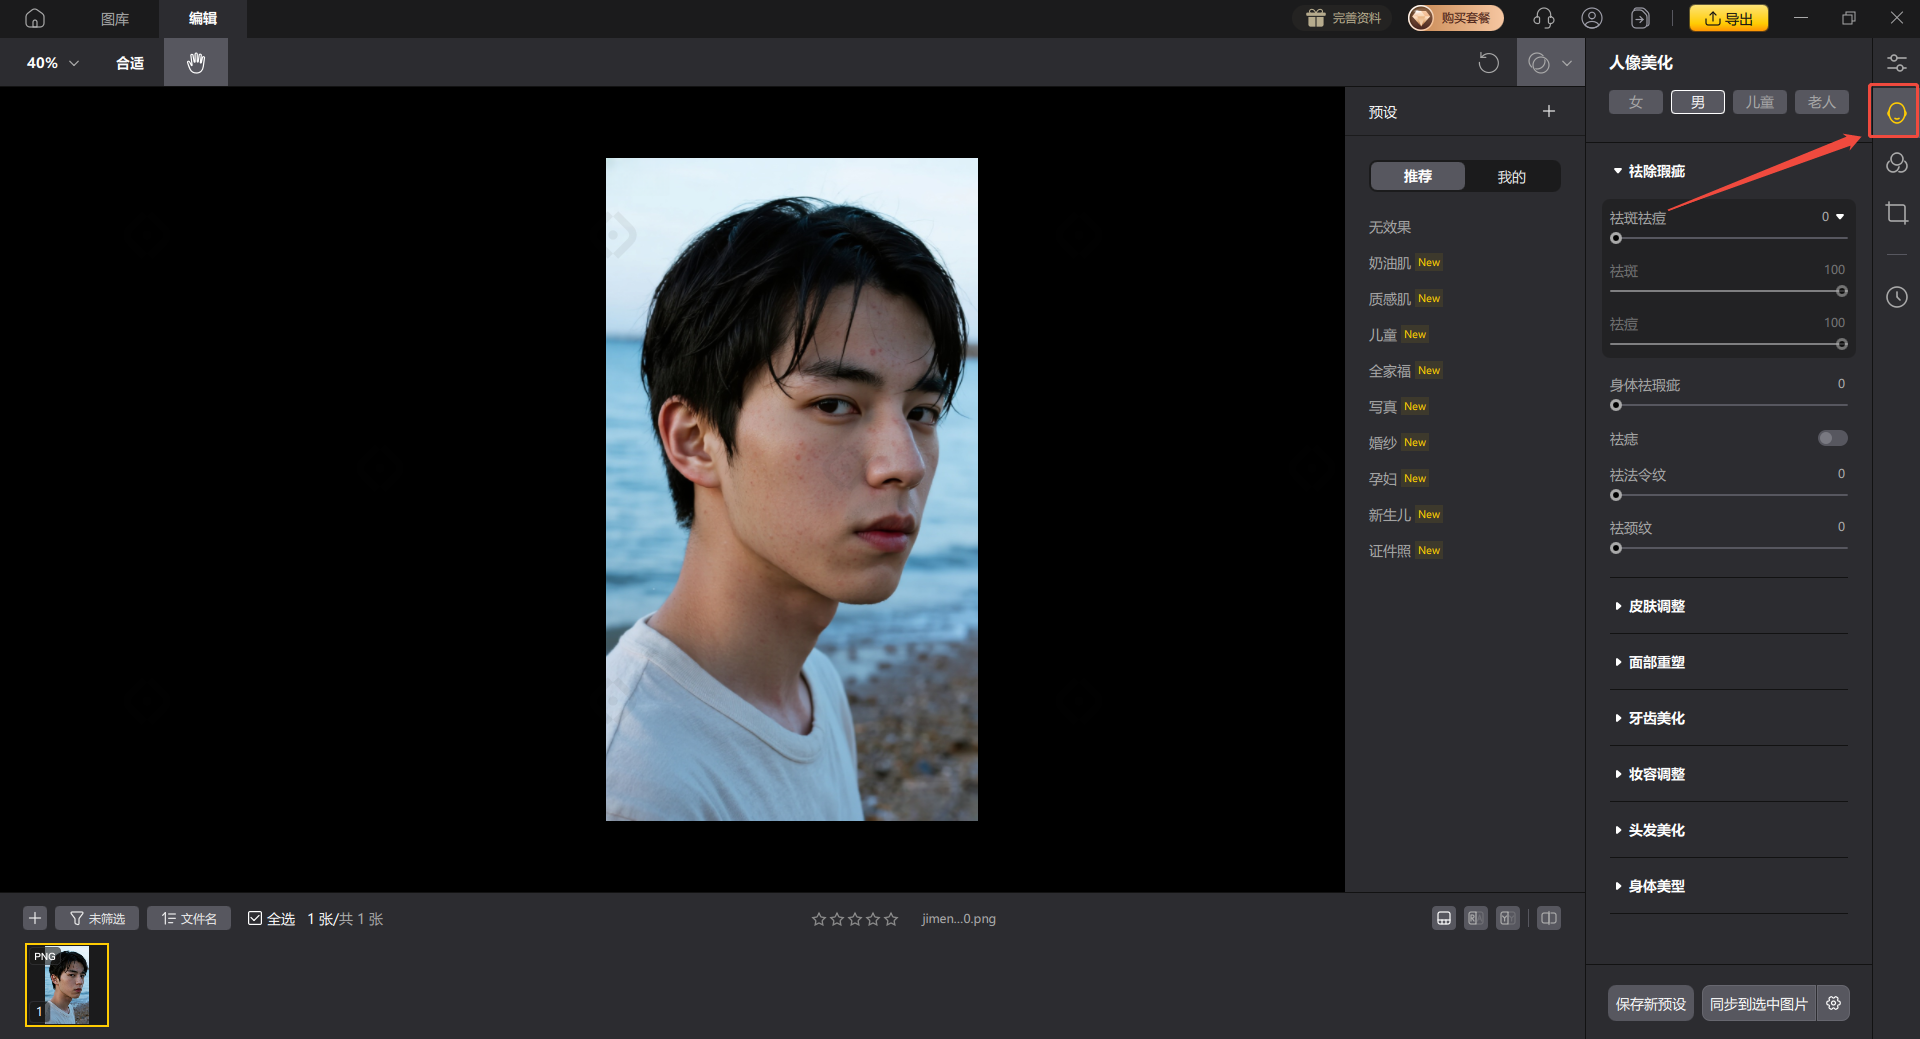Click the adjustment sliders sidebar icon

pos(1896,63)
